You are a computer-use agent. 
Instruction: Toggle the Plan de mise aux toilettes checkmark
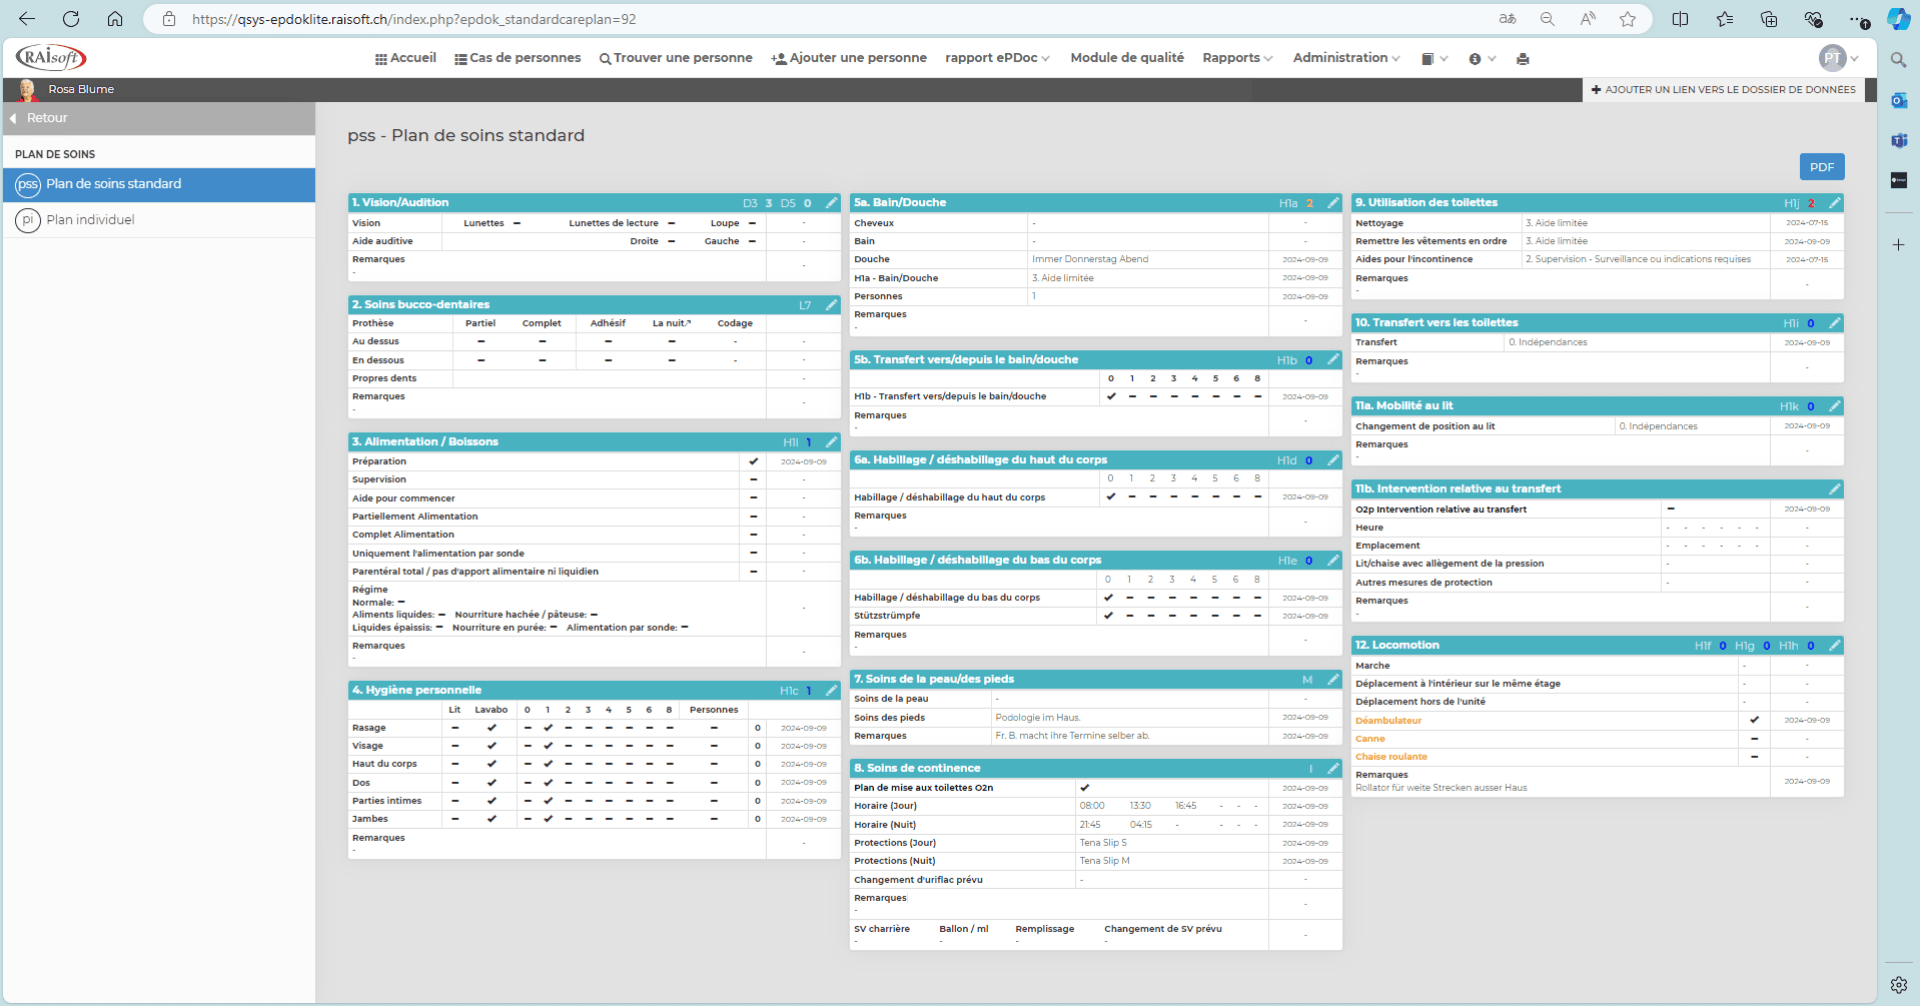point(1086,787)
